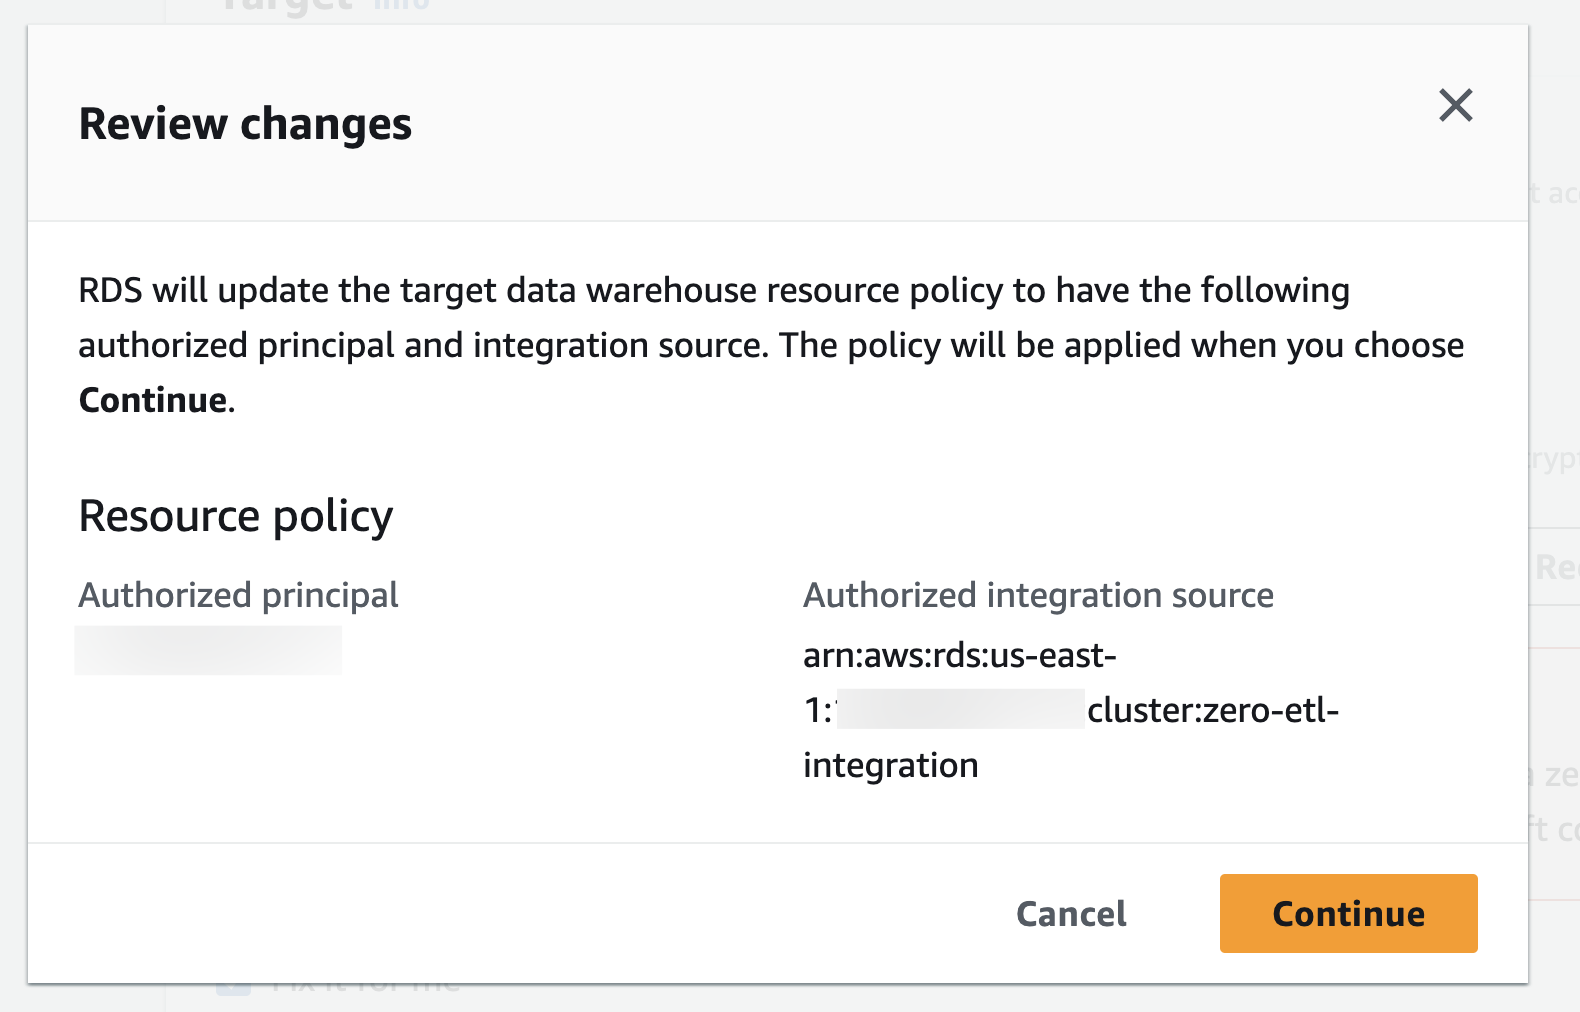Screen dimensions: 1580x1012
Task: Click the bold Continue word in description
Action: coord(153,400)
